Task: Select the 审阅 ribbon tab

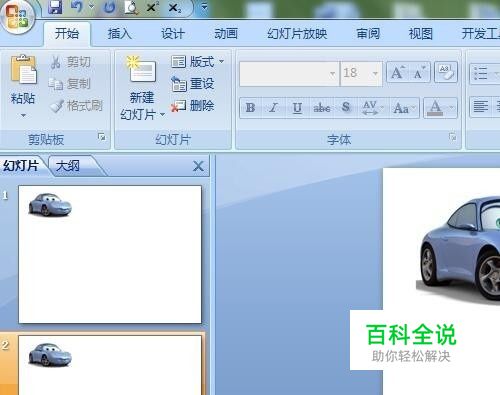Action: (x=368, y=34)
